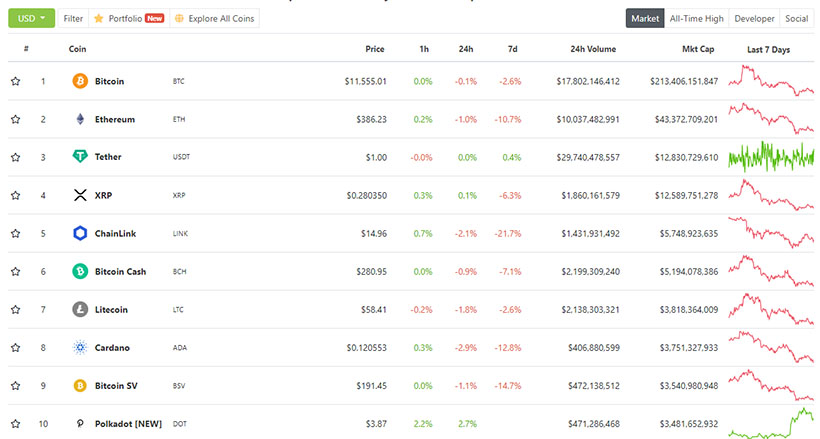Favorite Bitcoin with its star
Viewport: 820px width, 439px height.
pos(16,81)
